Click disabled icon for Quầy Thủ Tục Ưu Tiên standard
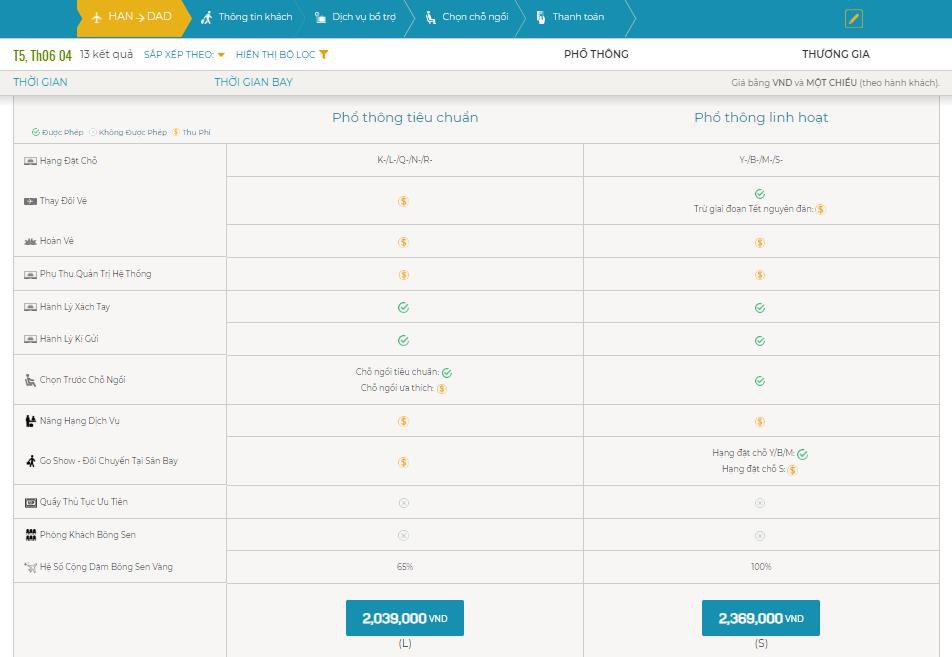The width and height of the screenshot is (952, 657). tap(404, 503)
